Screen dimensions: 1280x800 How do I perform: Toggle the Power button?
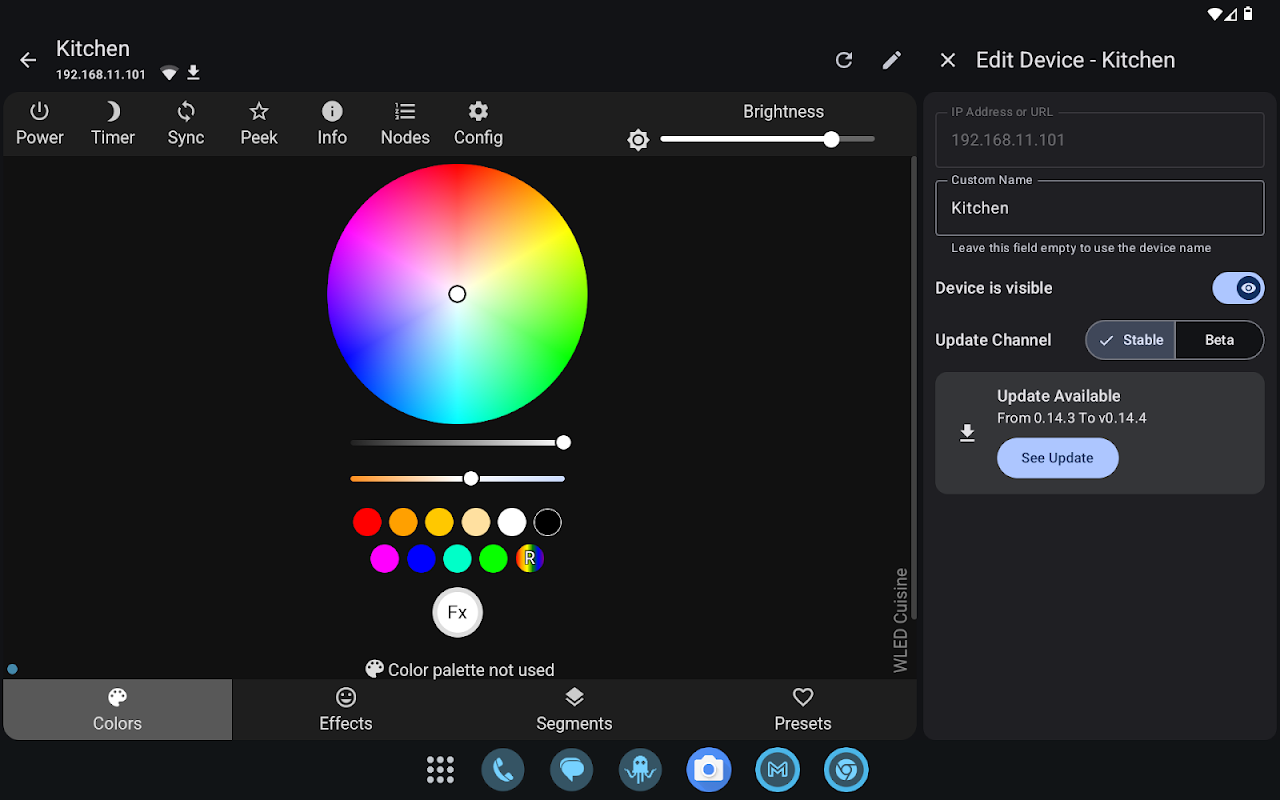[40, 124]
